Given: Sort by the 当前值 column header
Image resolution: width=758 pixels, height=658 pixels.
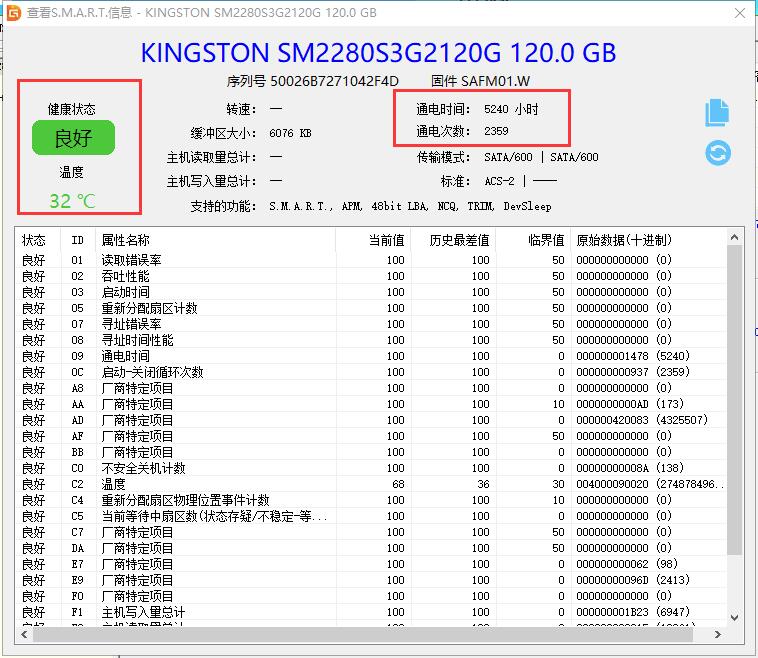Looking at the screenshot, I should point(385,240).
